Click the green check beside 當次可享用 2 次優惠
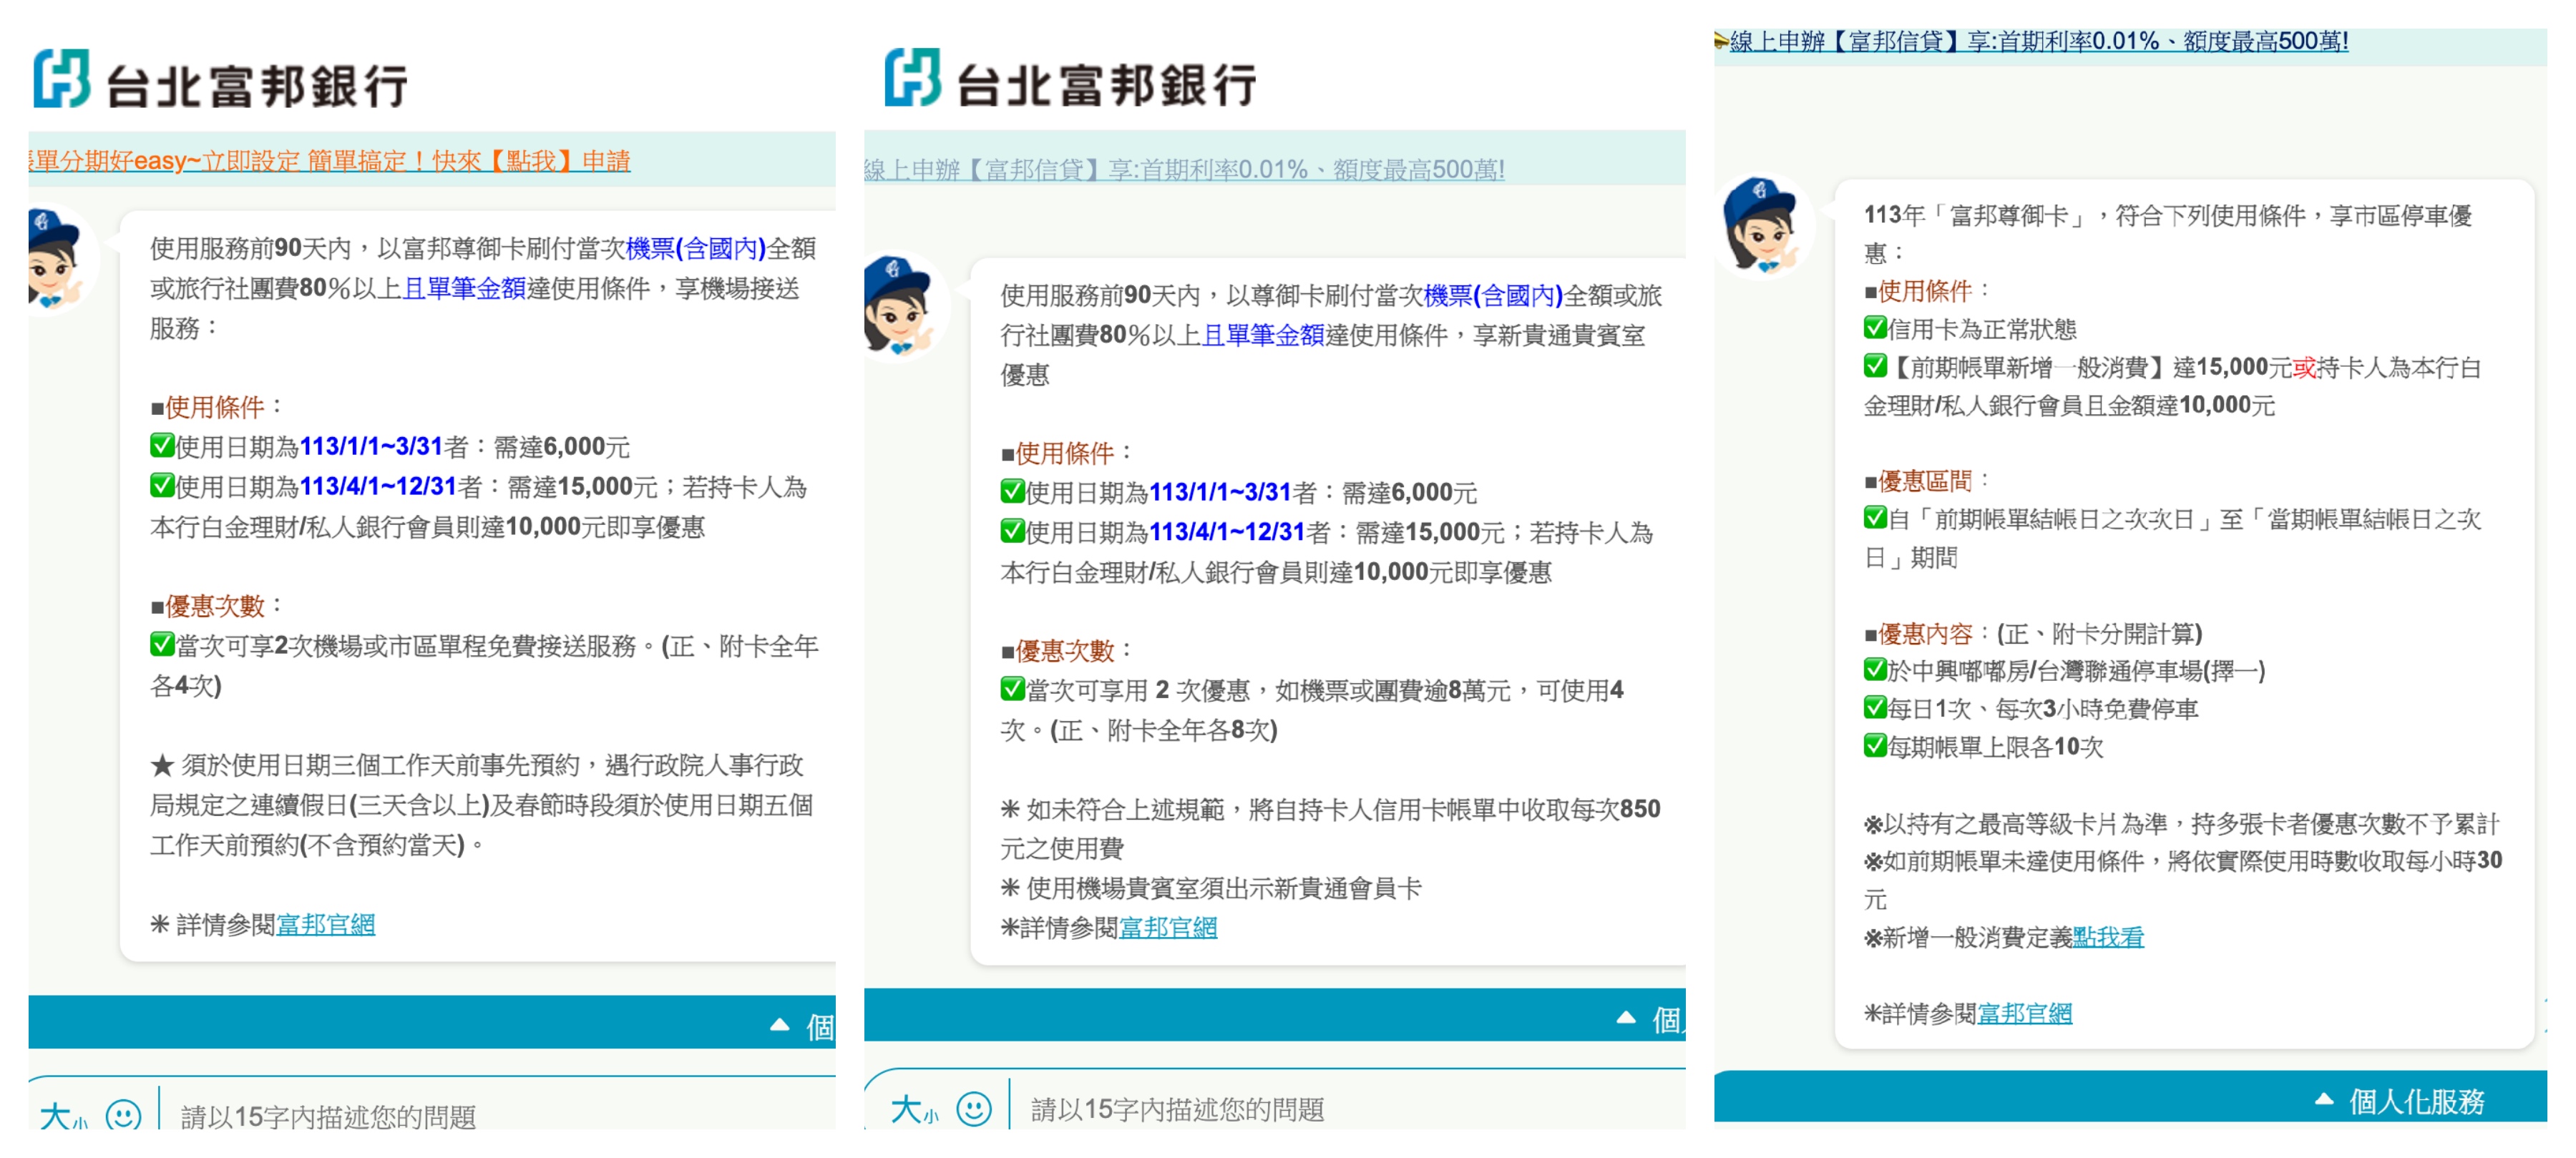The height and width of the screenshot is (1158, 2576). click(1012, 688)
